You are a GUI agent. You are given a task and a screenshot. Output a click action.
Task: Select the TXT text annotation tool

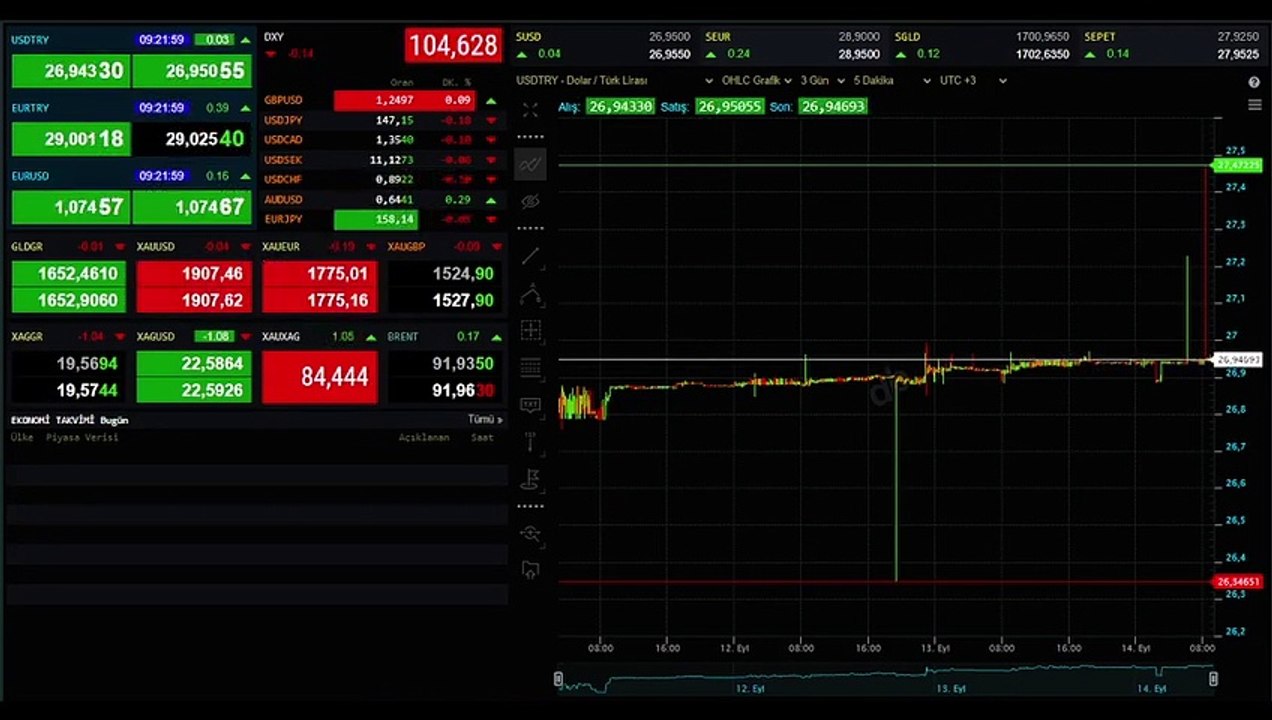pos(530,405)
